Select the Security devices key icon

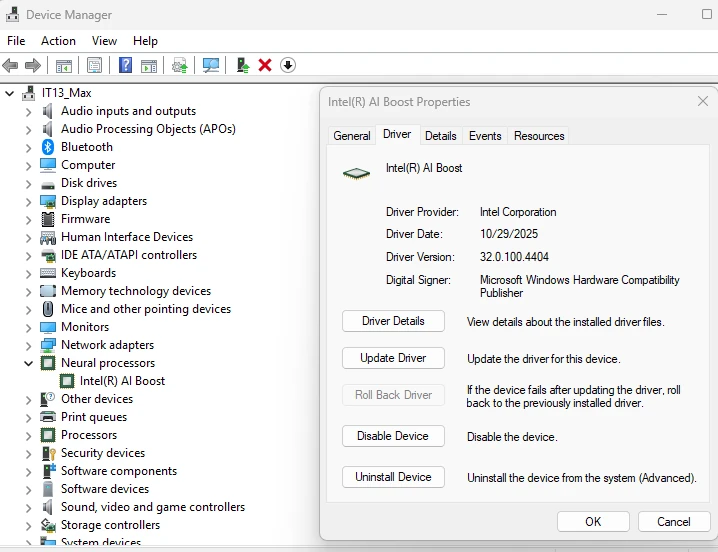[48, 453]
